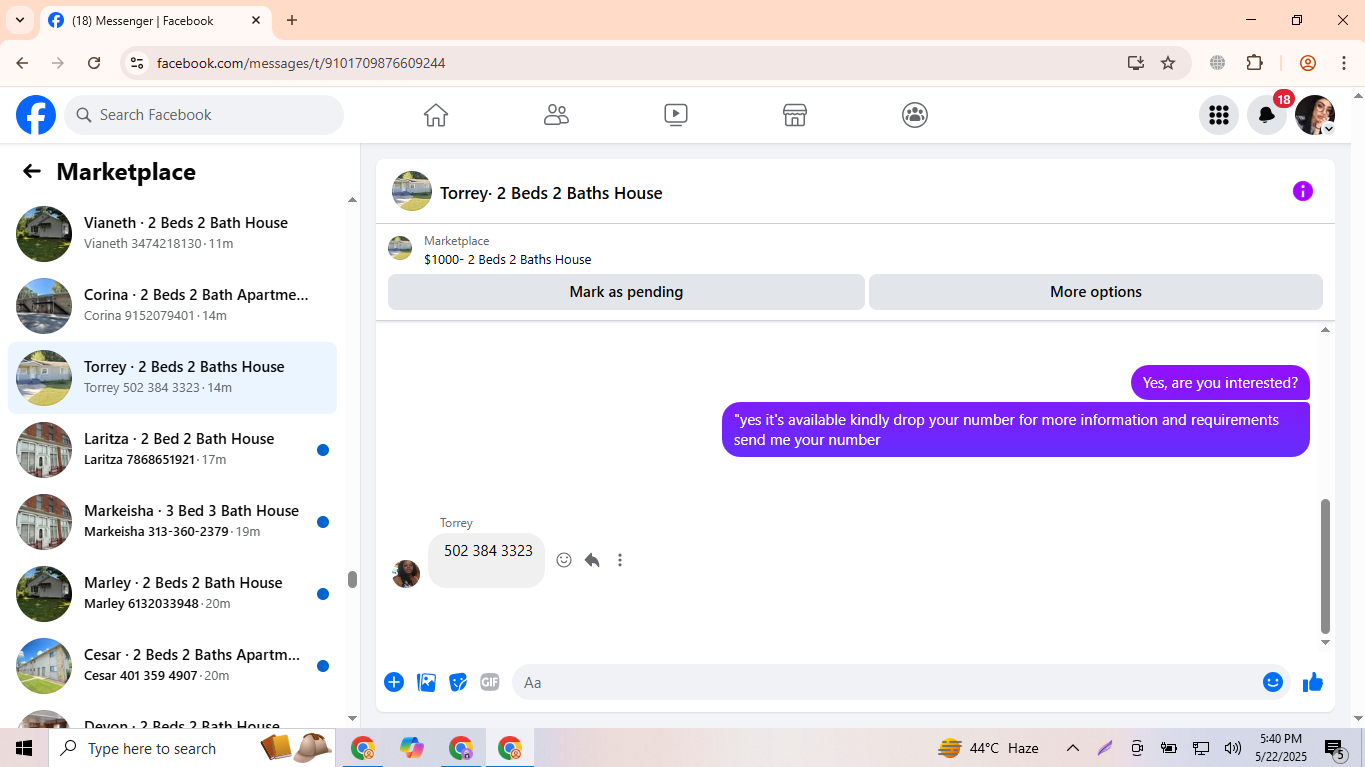The height and width of the screenshot is (767, 1365).
Task: Click Torrey's chat header house thumbnail
Action: [412, 191]
